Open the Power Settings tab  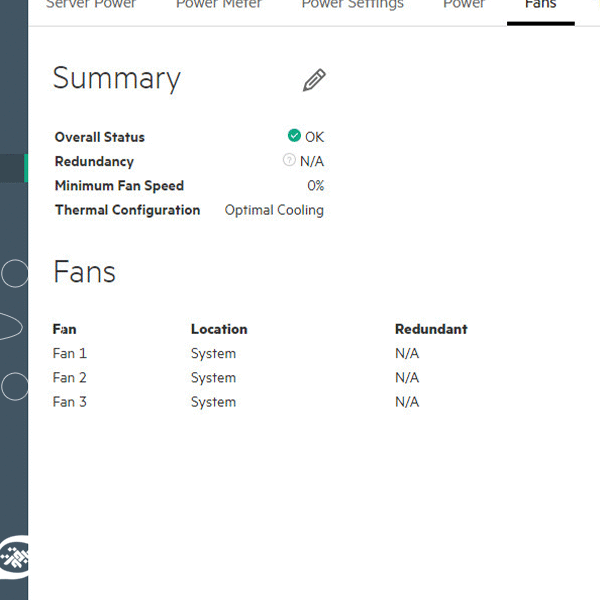click(x=353, y=5)
